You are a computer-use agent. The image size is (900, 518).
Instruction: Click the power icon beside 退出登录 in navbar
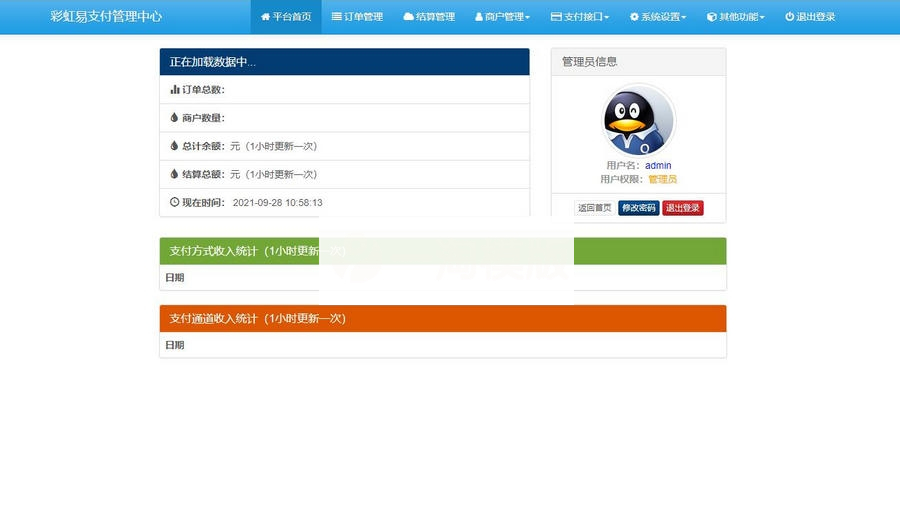coord(789,17)
